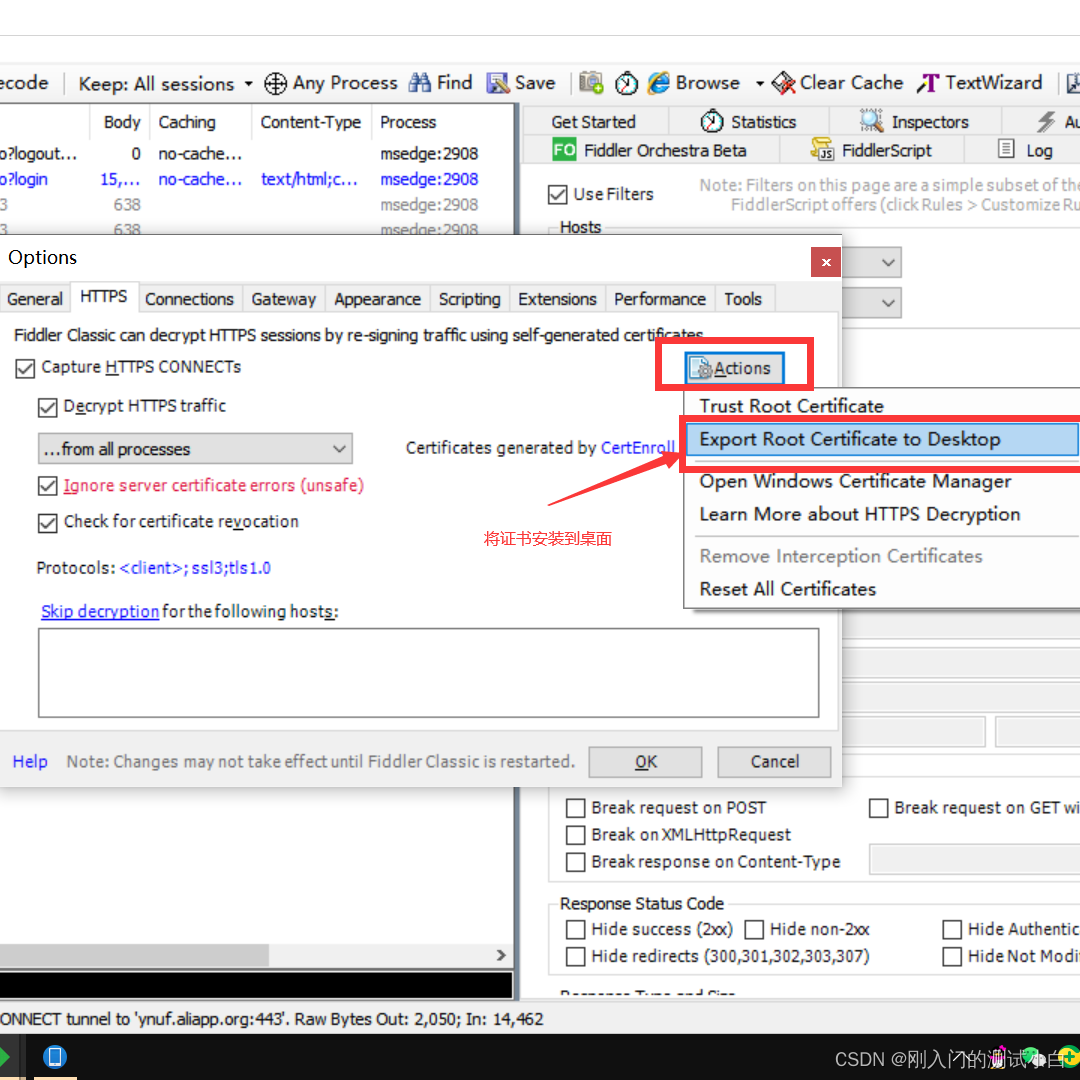The width and height of the screenshot is (1080, 1080).
Task: Click the Protocols client;ssl3;tls1.0 link
Action: pos(195,568)
